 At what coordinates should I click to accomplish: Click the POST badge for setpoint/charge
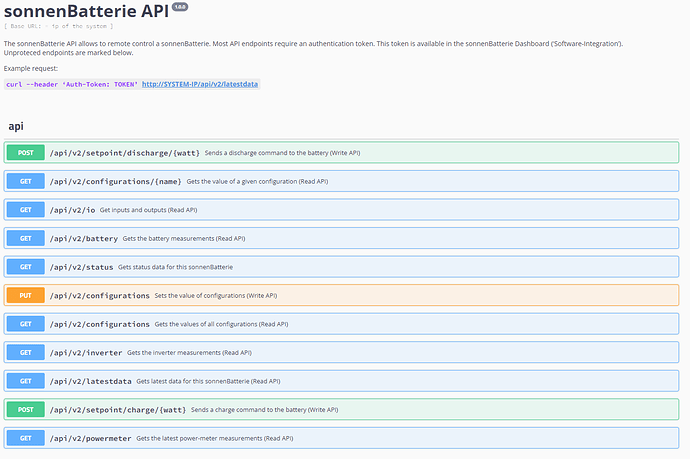[26, 410]
